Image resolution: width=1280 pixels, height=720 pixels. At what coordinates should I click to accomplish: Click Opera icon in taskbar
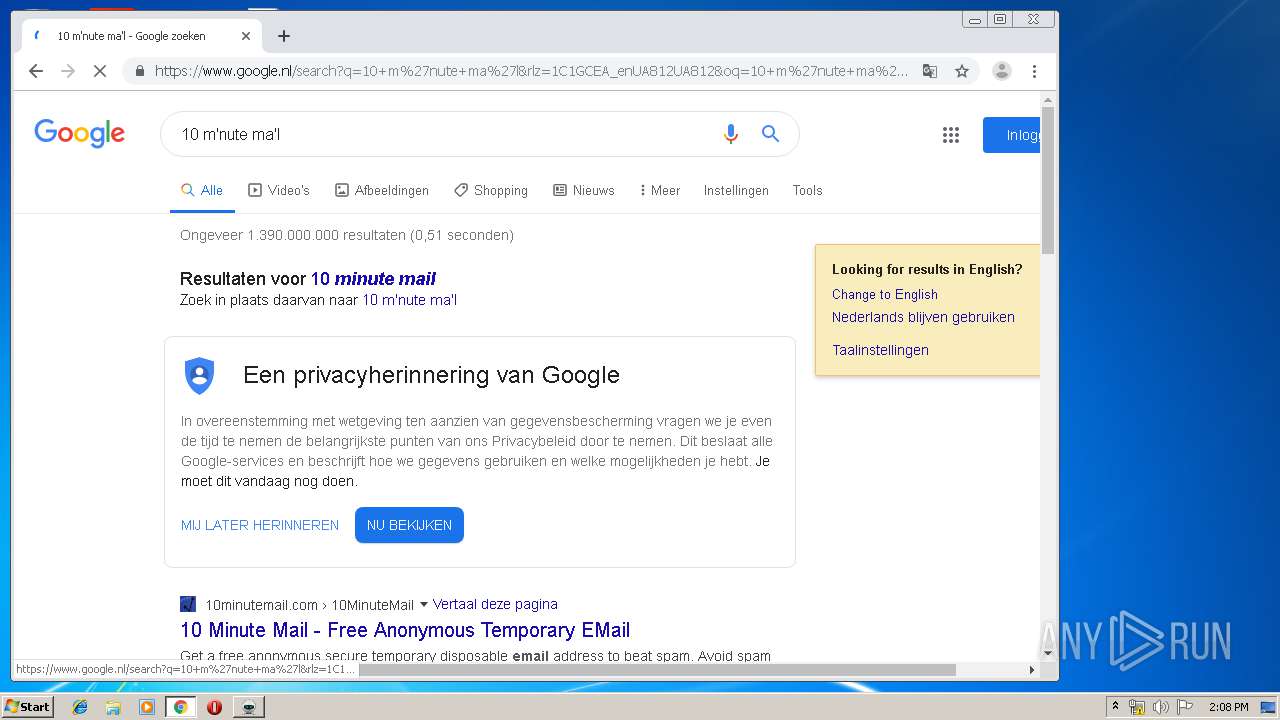coord(214,707)
